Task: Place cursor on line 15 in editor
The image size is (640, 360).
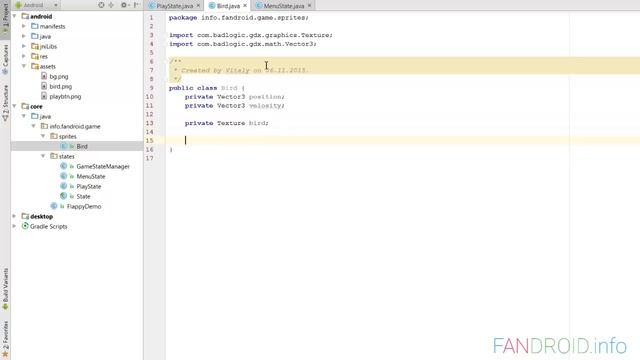Action: tap(402, 140)
